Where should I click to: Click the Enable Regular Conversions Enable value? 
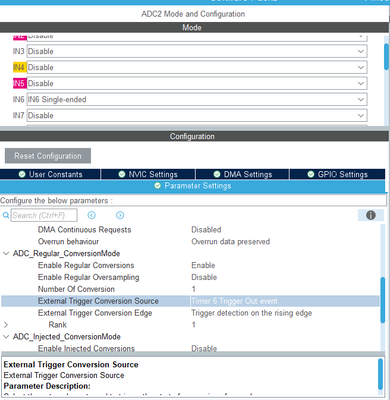(203, 265)
